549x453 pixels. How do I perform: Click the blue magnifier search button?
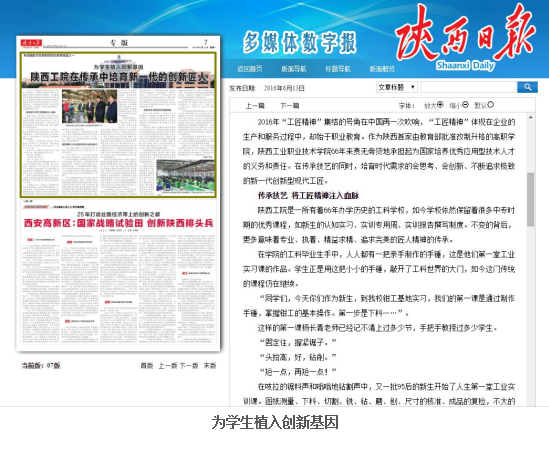click(x=527, y=87)
